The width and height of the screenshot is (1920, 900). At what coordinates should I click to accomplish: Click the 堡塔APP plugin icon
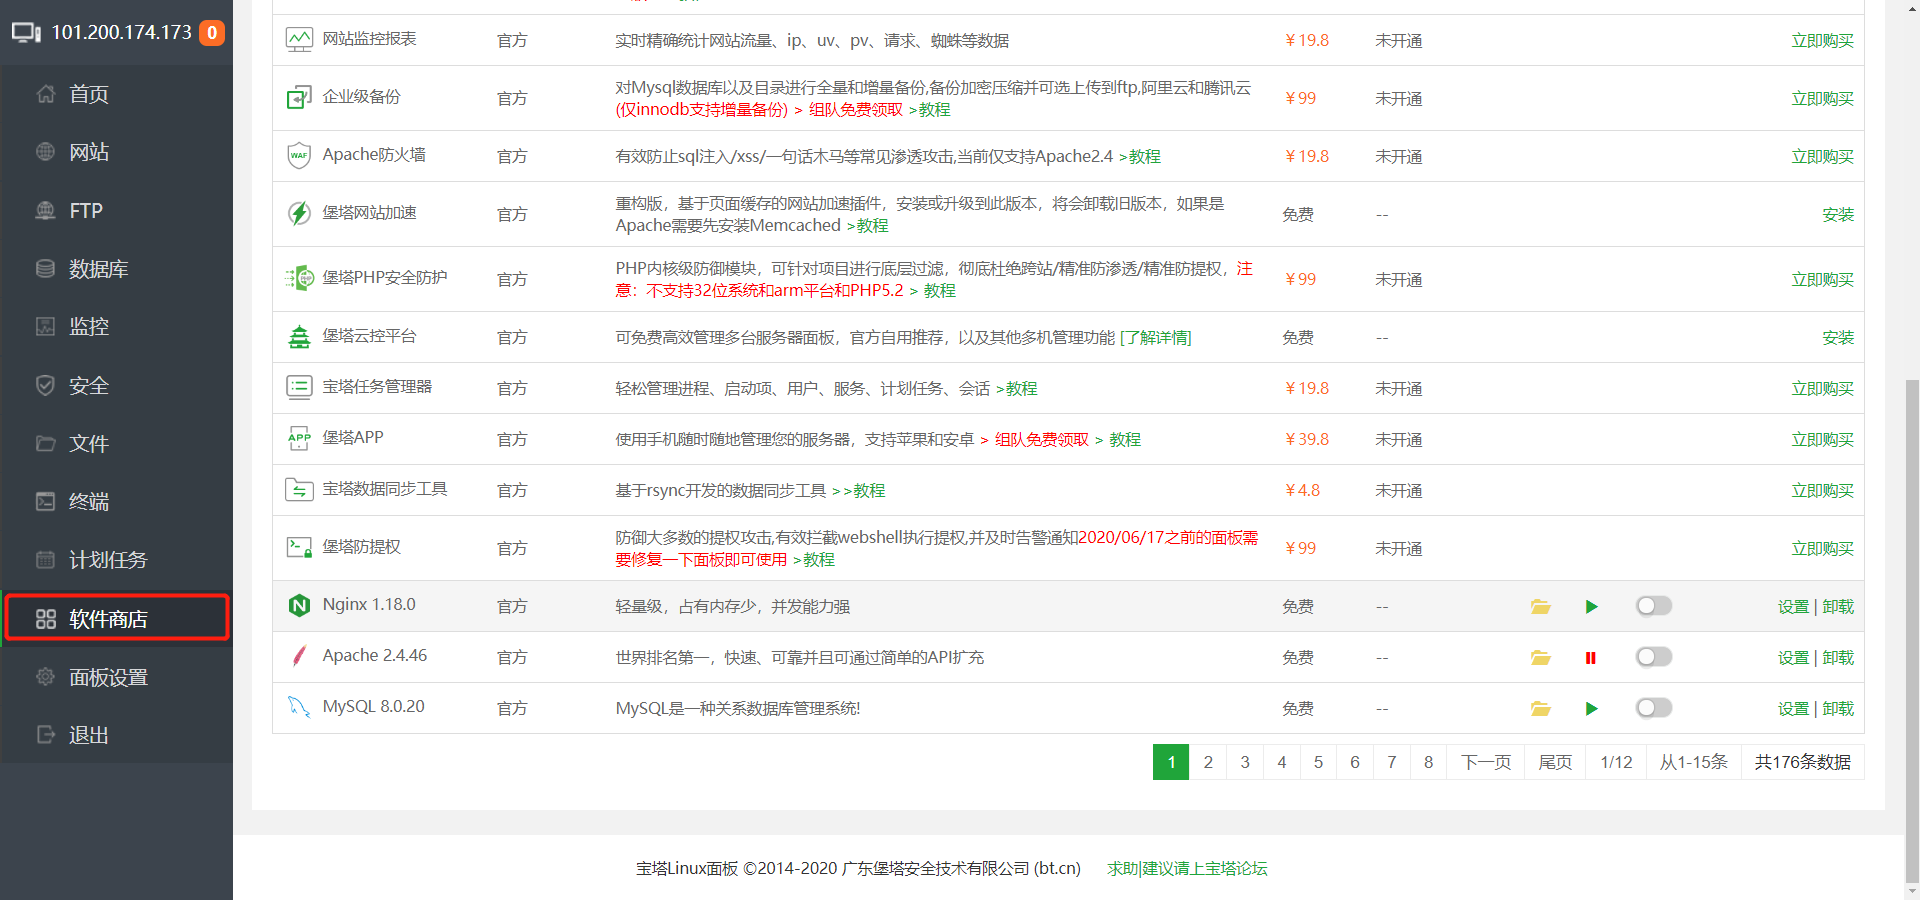299,439
